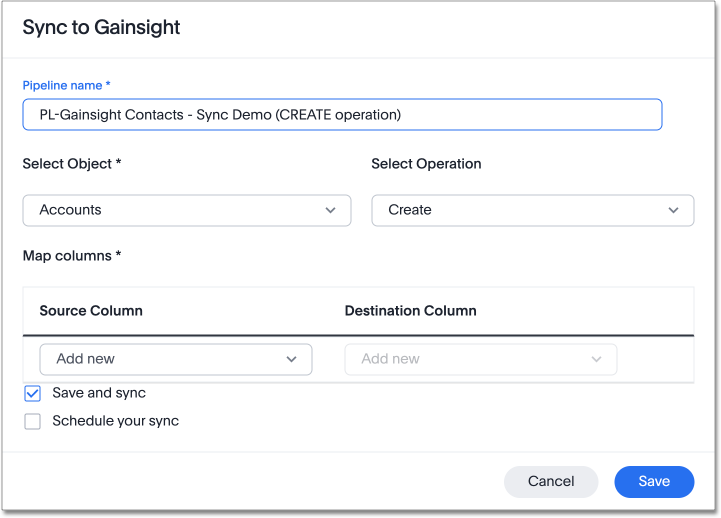
Task: Click the chevron arrow in Accounts dropdown
Action: tap(331, 210)
